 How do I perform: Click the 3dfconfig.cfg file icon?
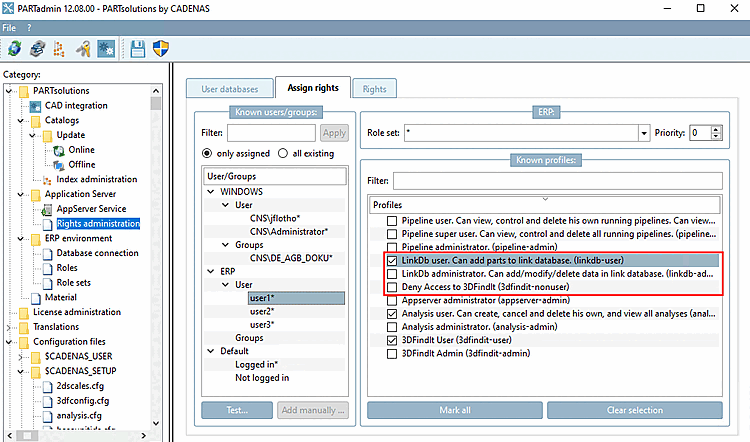47,401
